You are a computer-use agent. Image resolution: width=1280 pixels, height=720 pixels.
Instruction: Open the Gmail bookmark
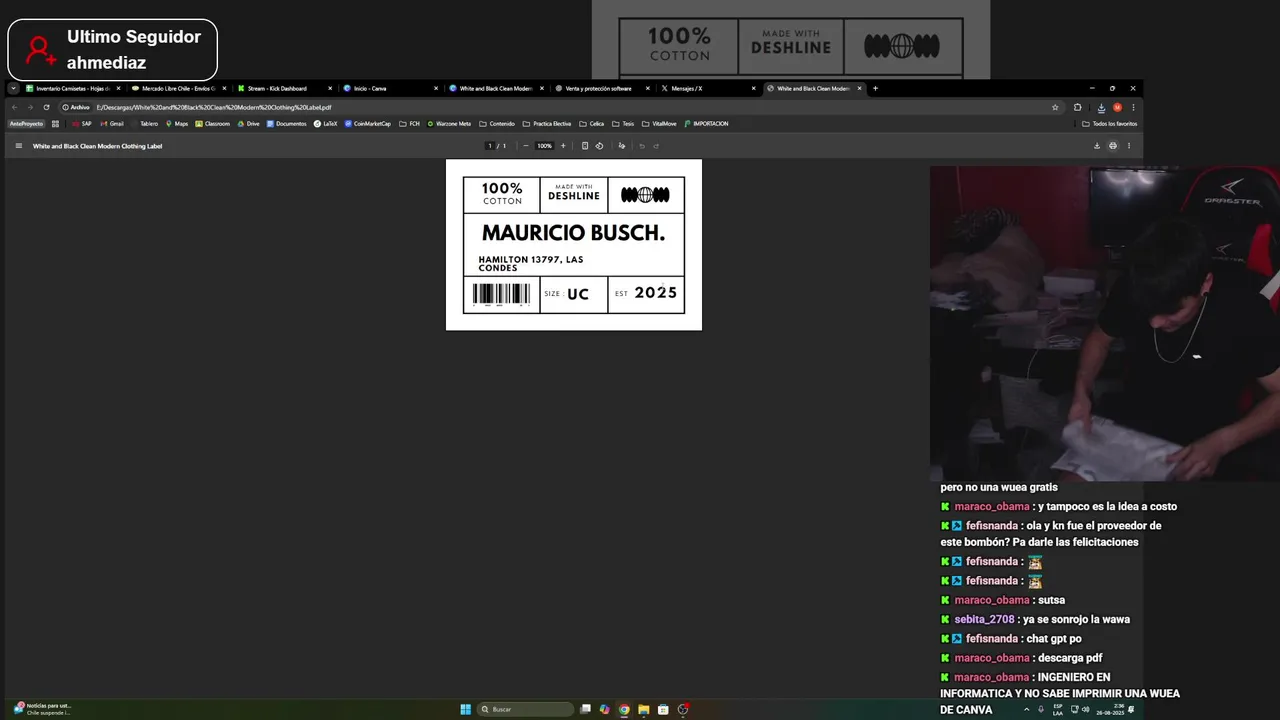(x=111, y=124)
